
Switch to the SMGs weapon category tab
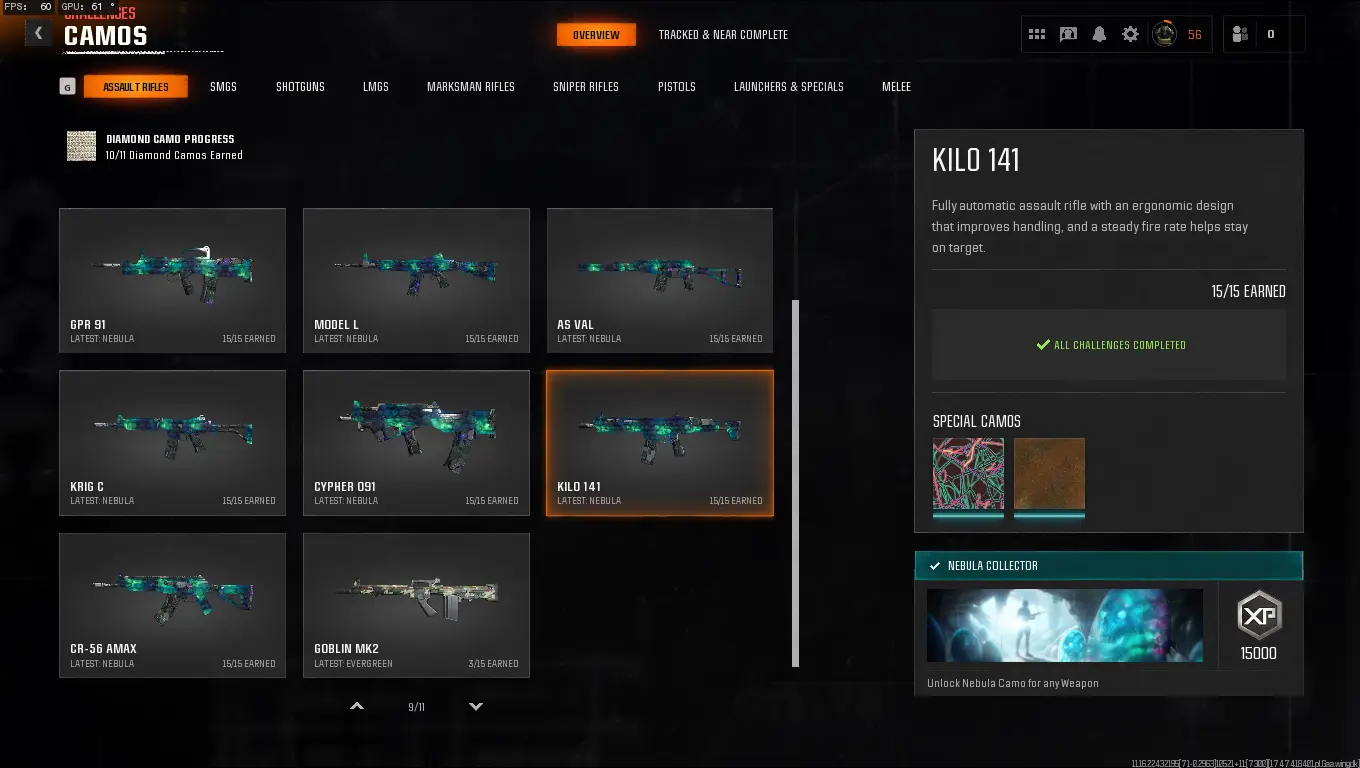[x=223, y=87]
